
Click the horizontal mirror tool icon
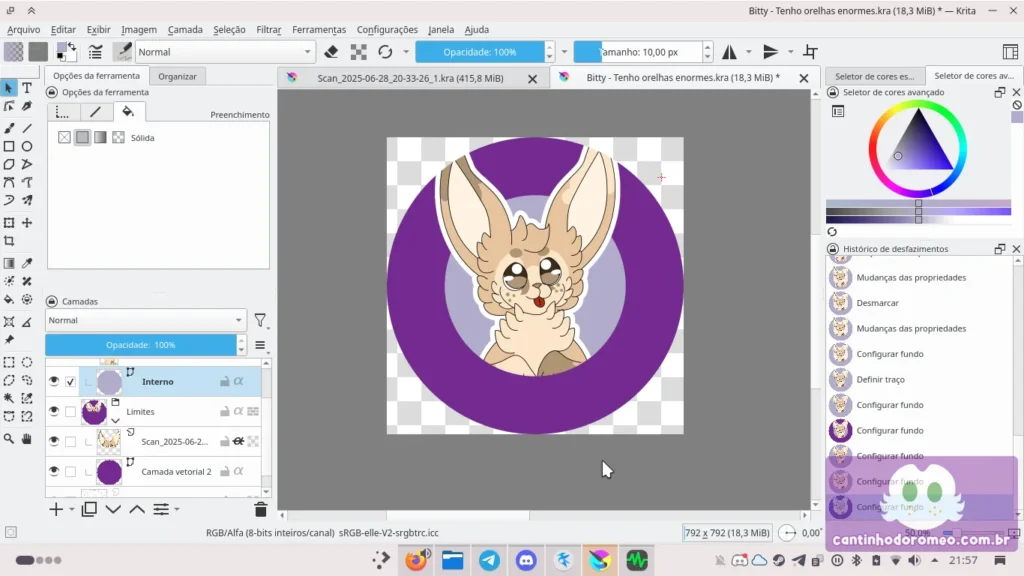pos(729,52)
